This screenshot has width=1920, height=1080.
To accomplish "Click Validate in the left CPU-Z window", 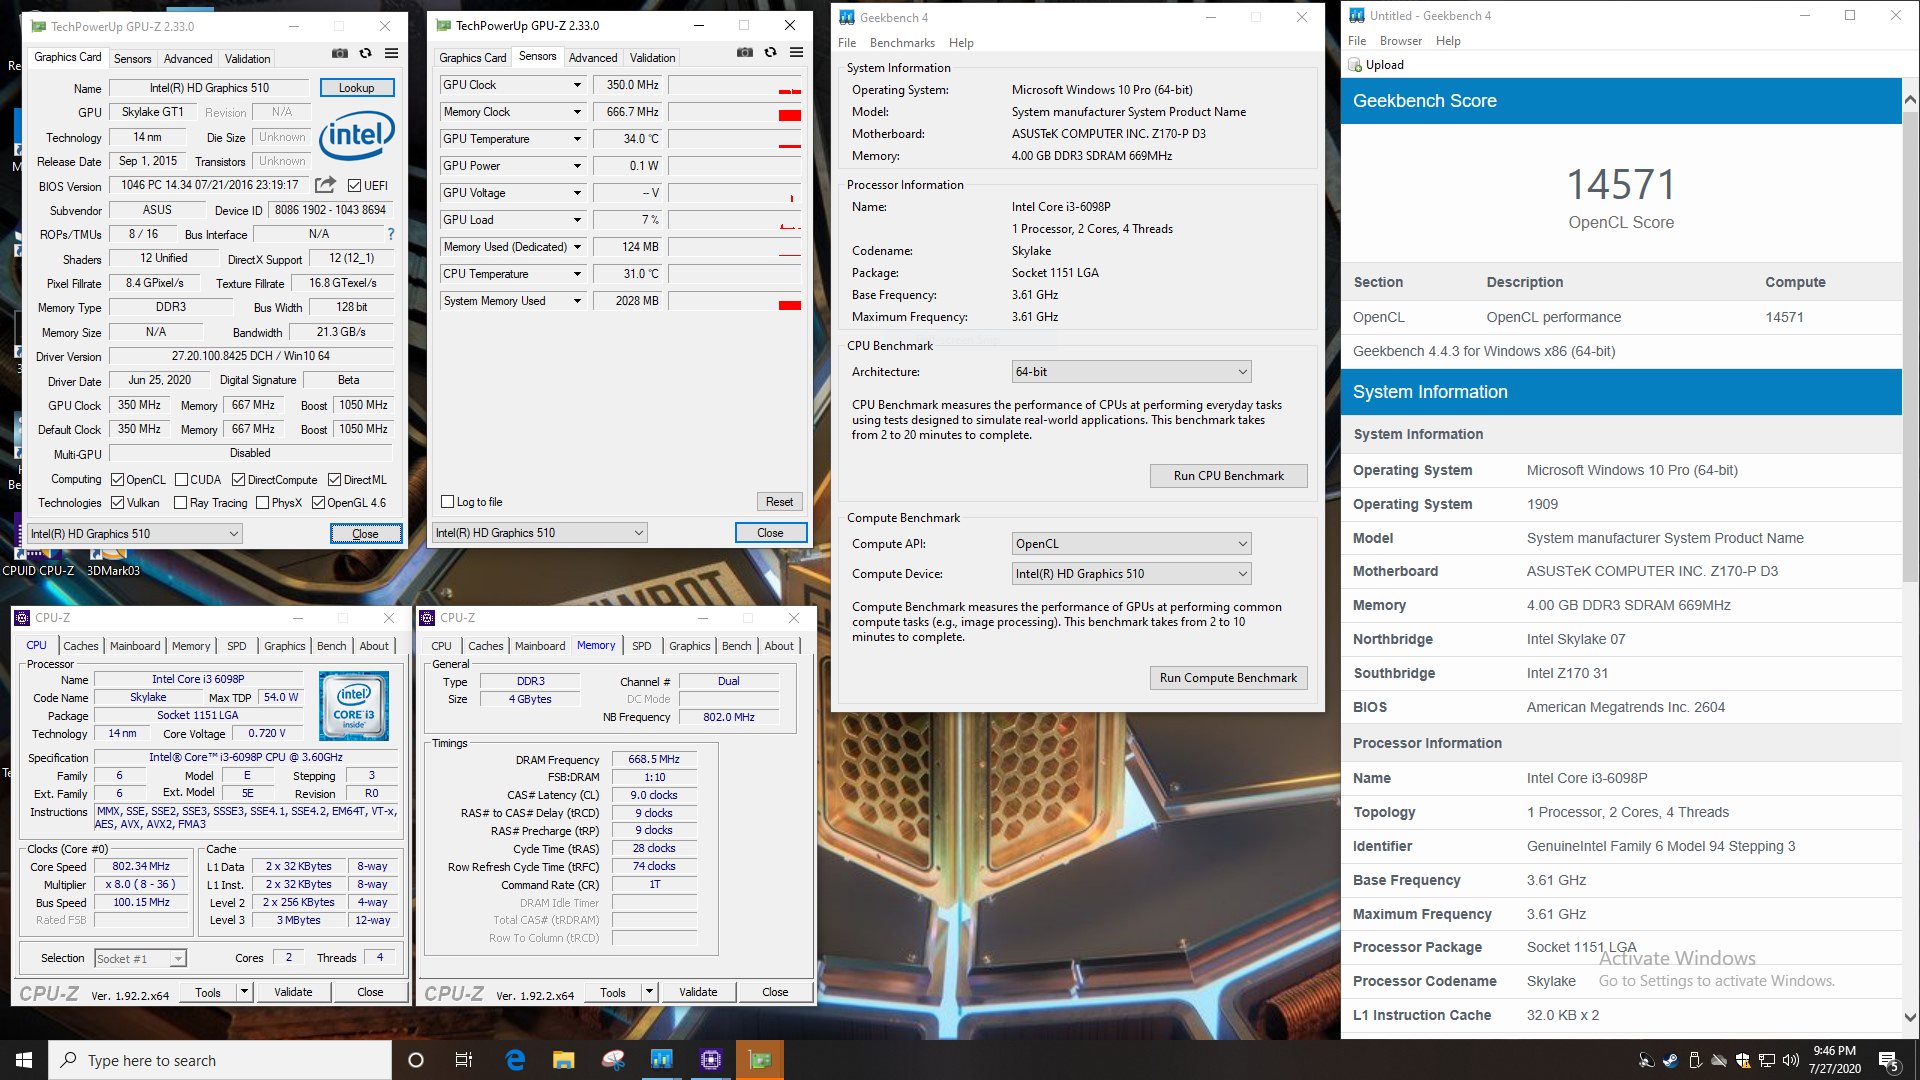I will click(293, 992).
